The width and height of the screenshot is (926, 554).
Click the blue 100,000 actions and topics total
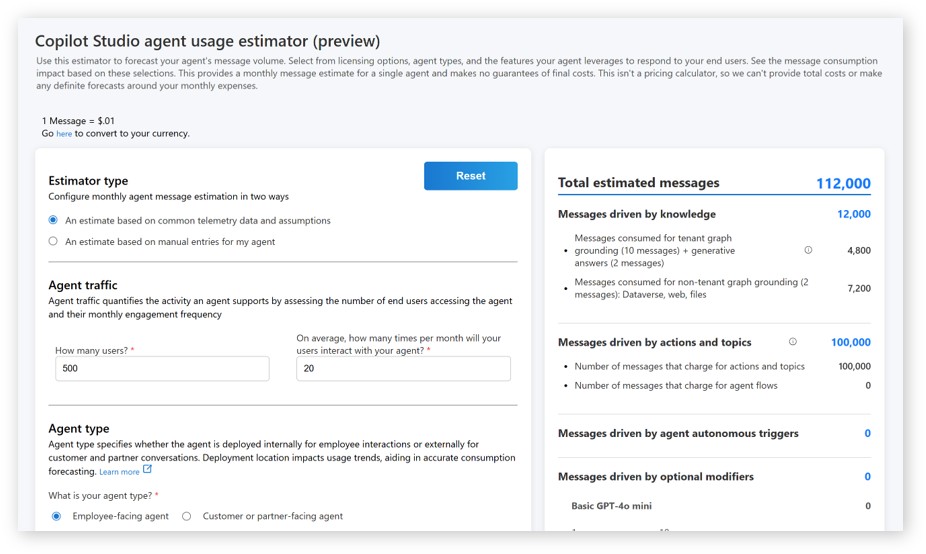click(x=850, y=342)
